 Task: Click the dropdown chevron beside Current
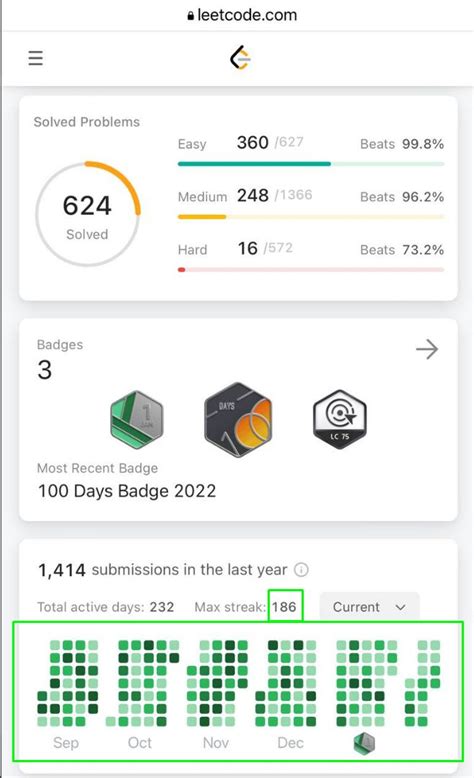(x=401, y=607)
